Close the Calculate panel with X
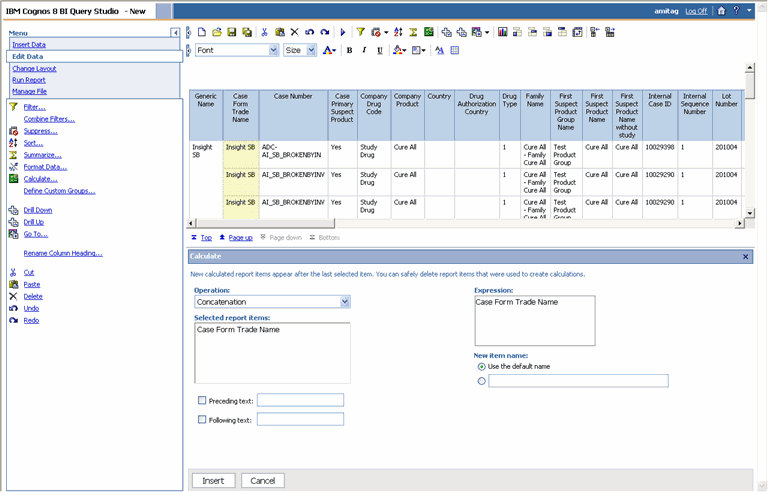The height and width of the screenshot is (492, 768). tap(746, 257)
